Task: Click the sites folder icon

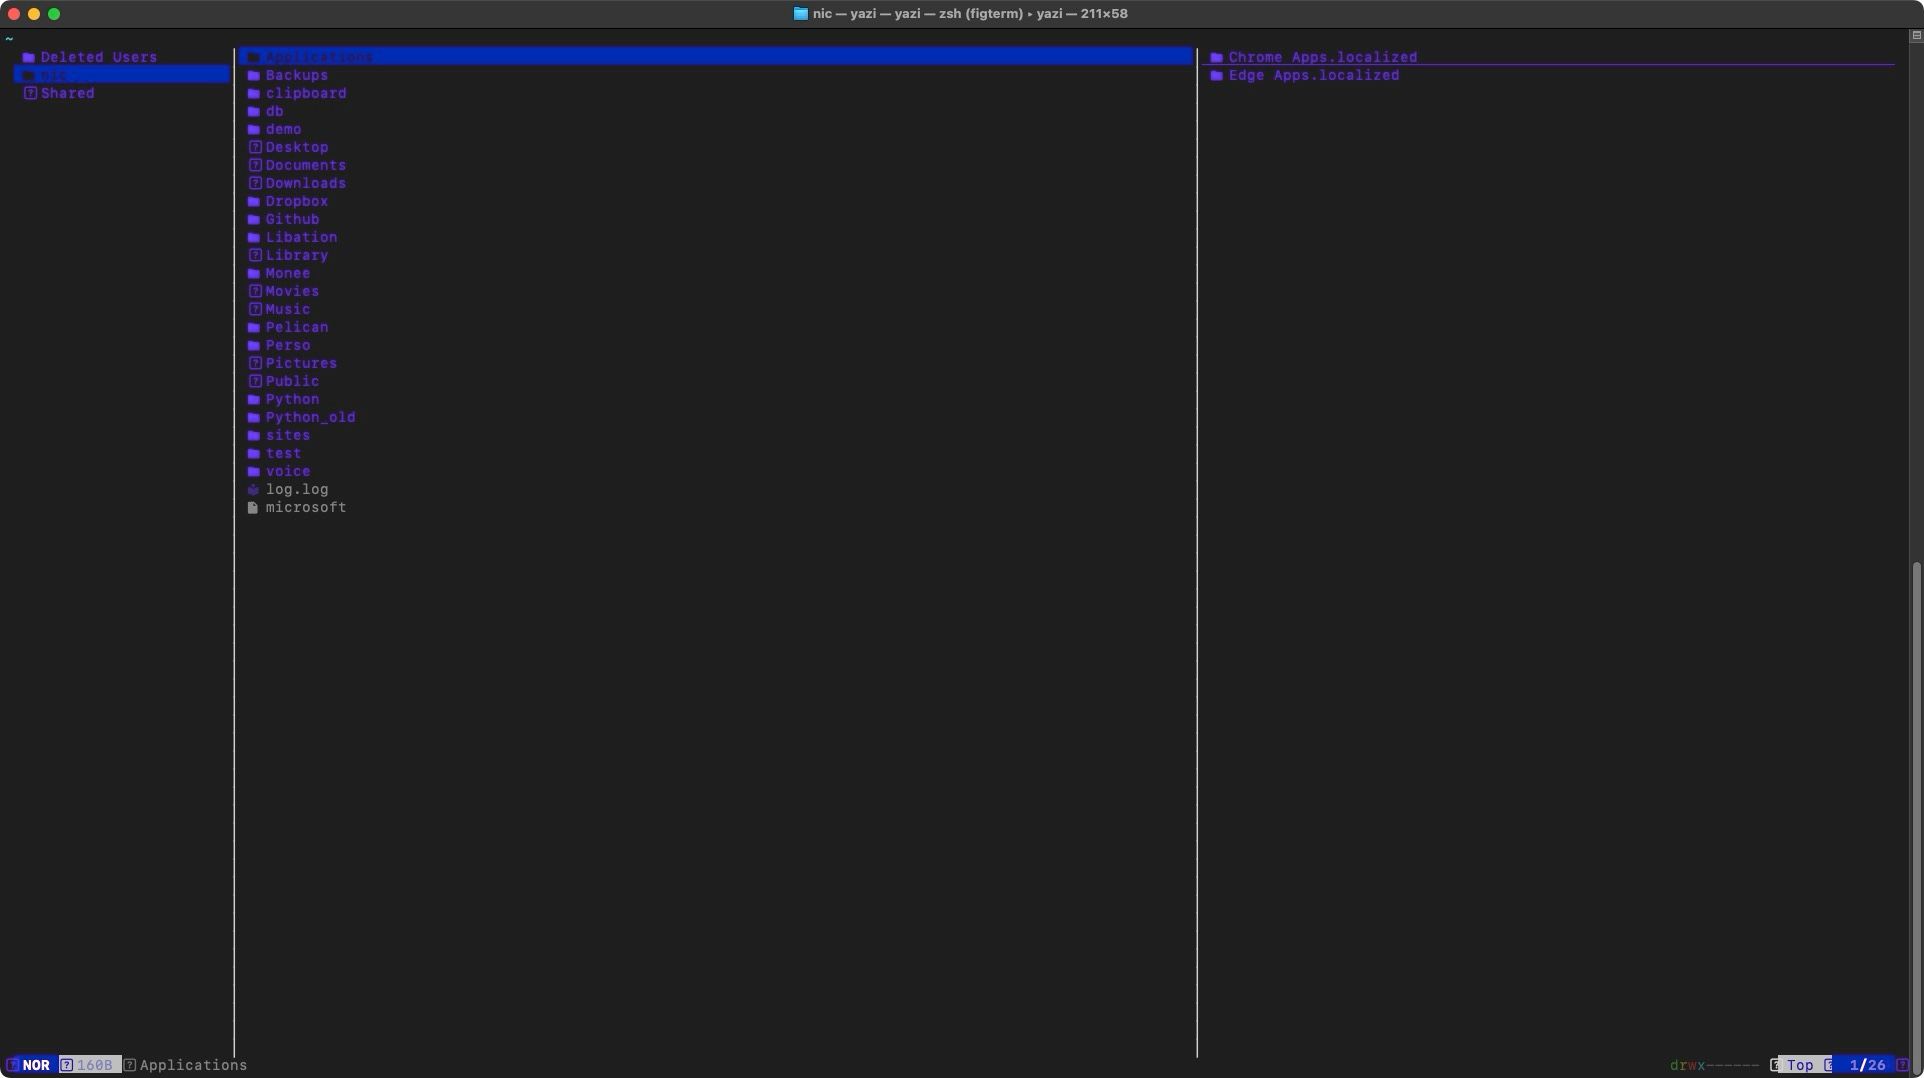Action: point(254,436)
